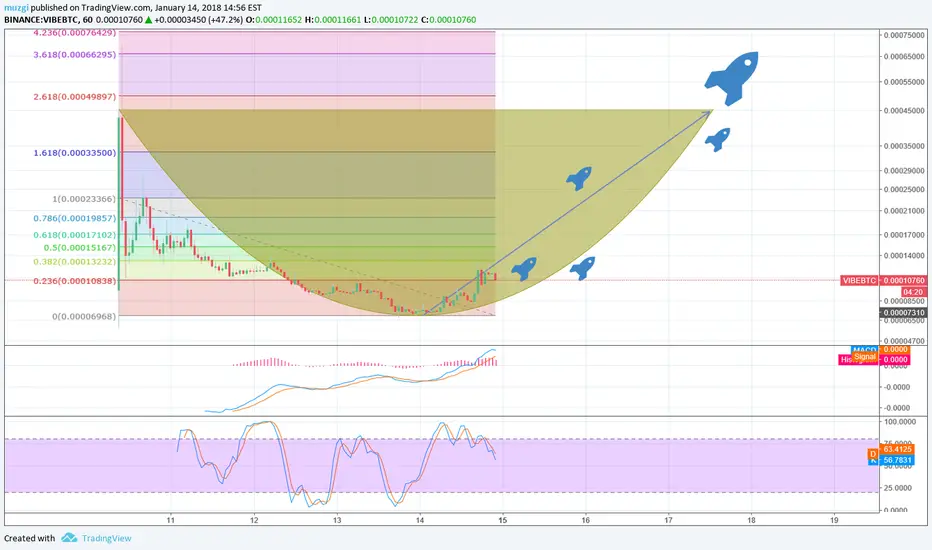Click the 0.00055000 price axis label

click(904, 82)
